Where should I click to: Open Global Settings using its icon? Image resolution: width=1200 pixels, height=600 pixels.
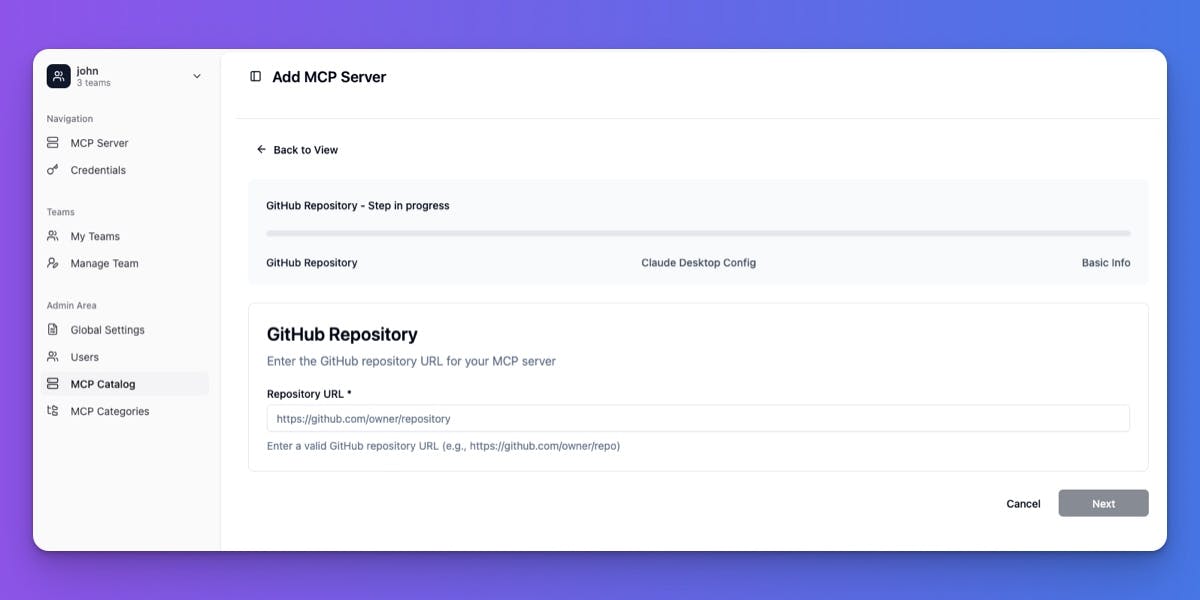[54, 329]
